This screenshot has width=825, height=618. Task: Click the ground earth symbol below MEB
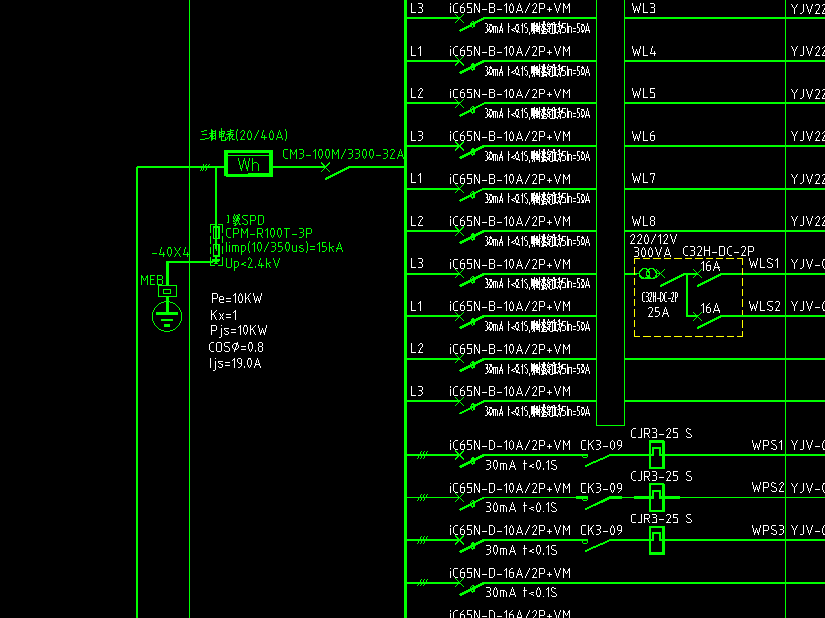167,316
